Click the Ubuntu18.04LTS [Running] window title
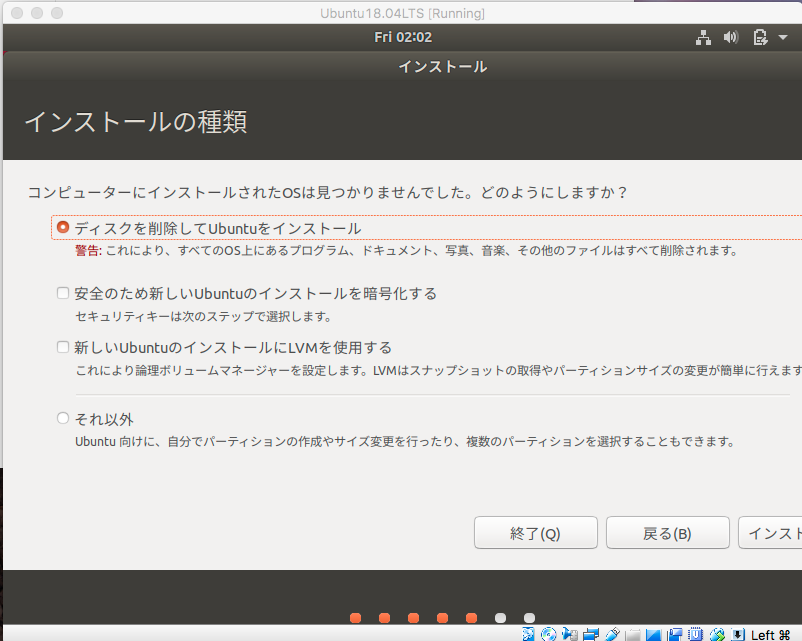This screenshot has height=641, width=802. click(x=403, y=13)
